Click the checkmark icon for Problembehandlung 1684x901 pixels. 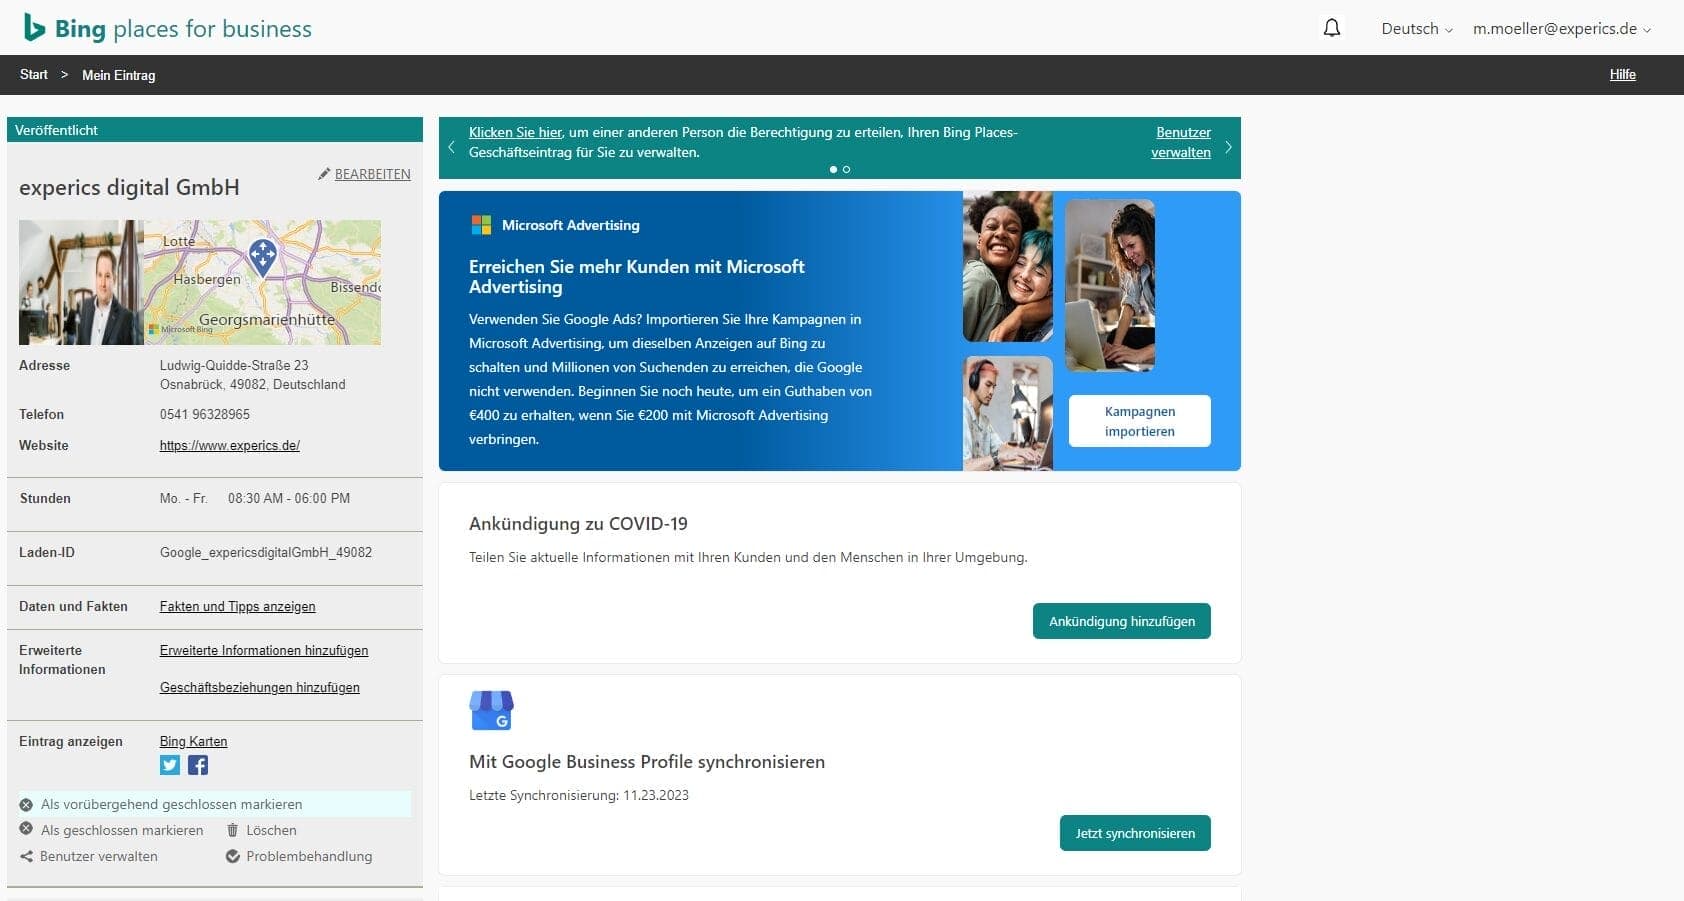233,856
